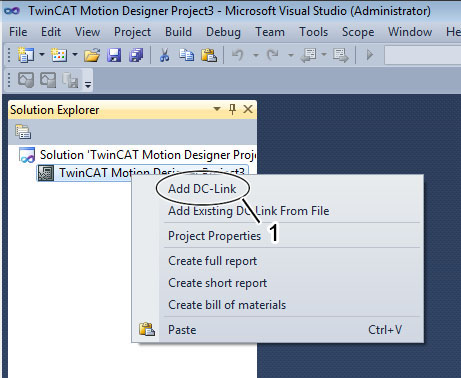Screen dimensions: 461x378
Task: Click the Solution Explorer Properties icon
Action: point(23,132)
